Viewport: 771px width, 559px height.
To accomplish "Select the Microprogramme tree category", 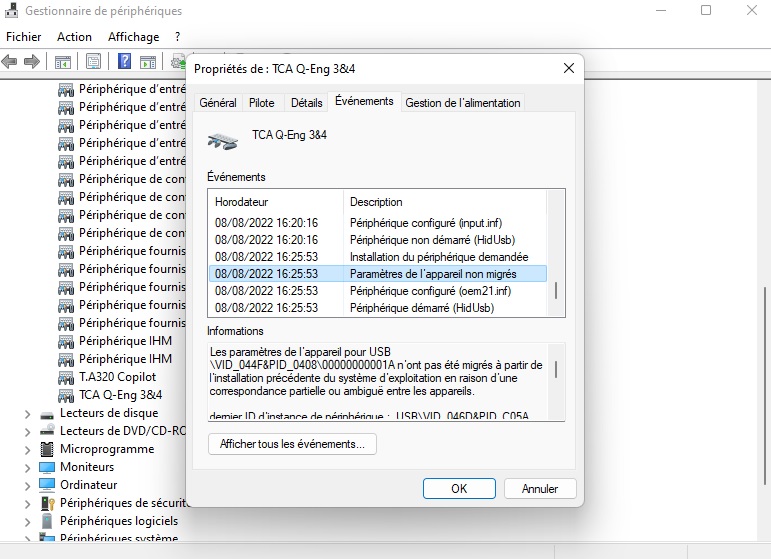I will pyautogui.click(x=107, y=449).
